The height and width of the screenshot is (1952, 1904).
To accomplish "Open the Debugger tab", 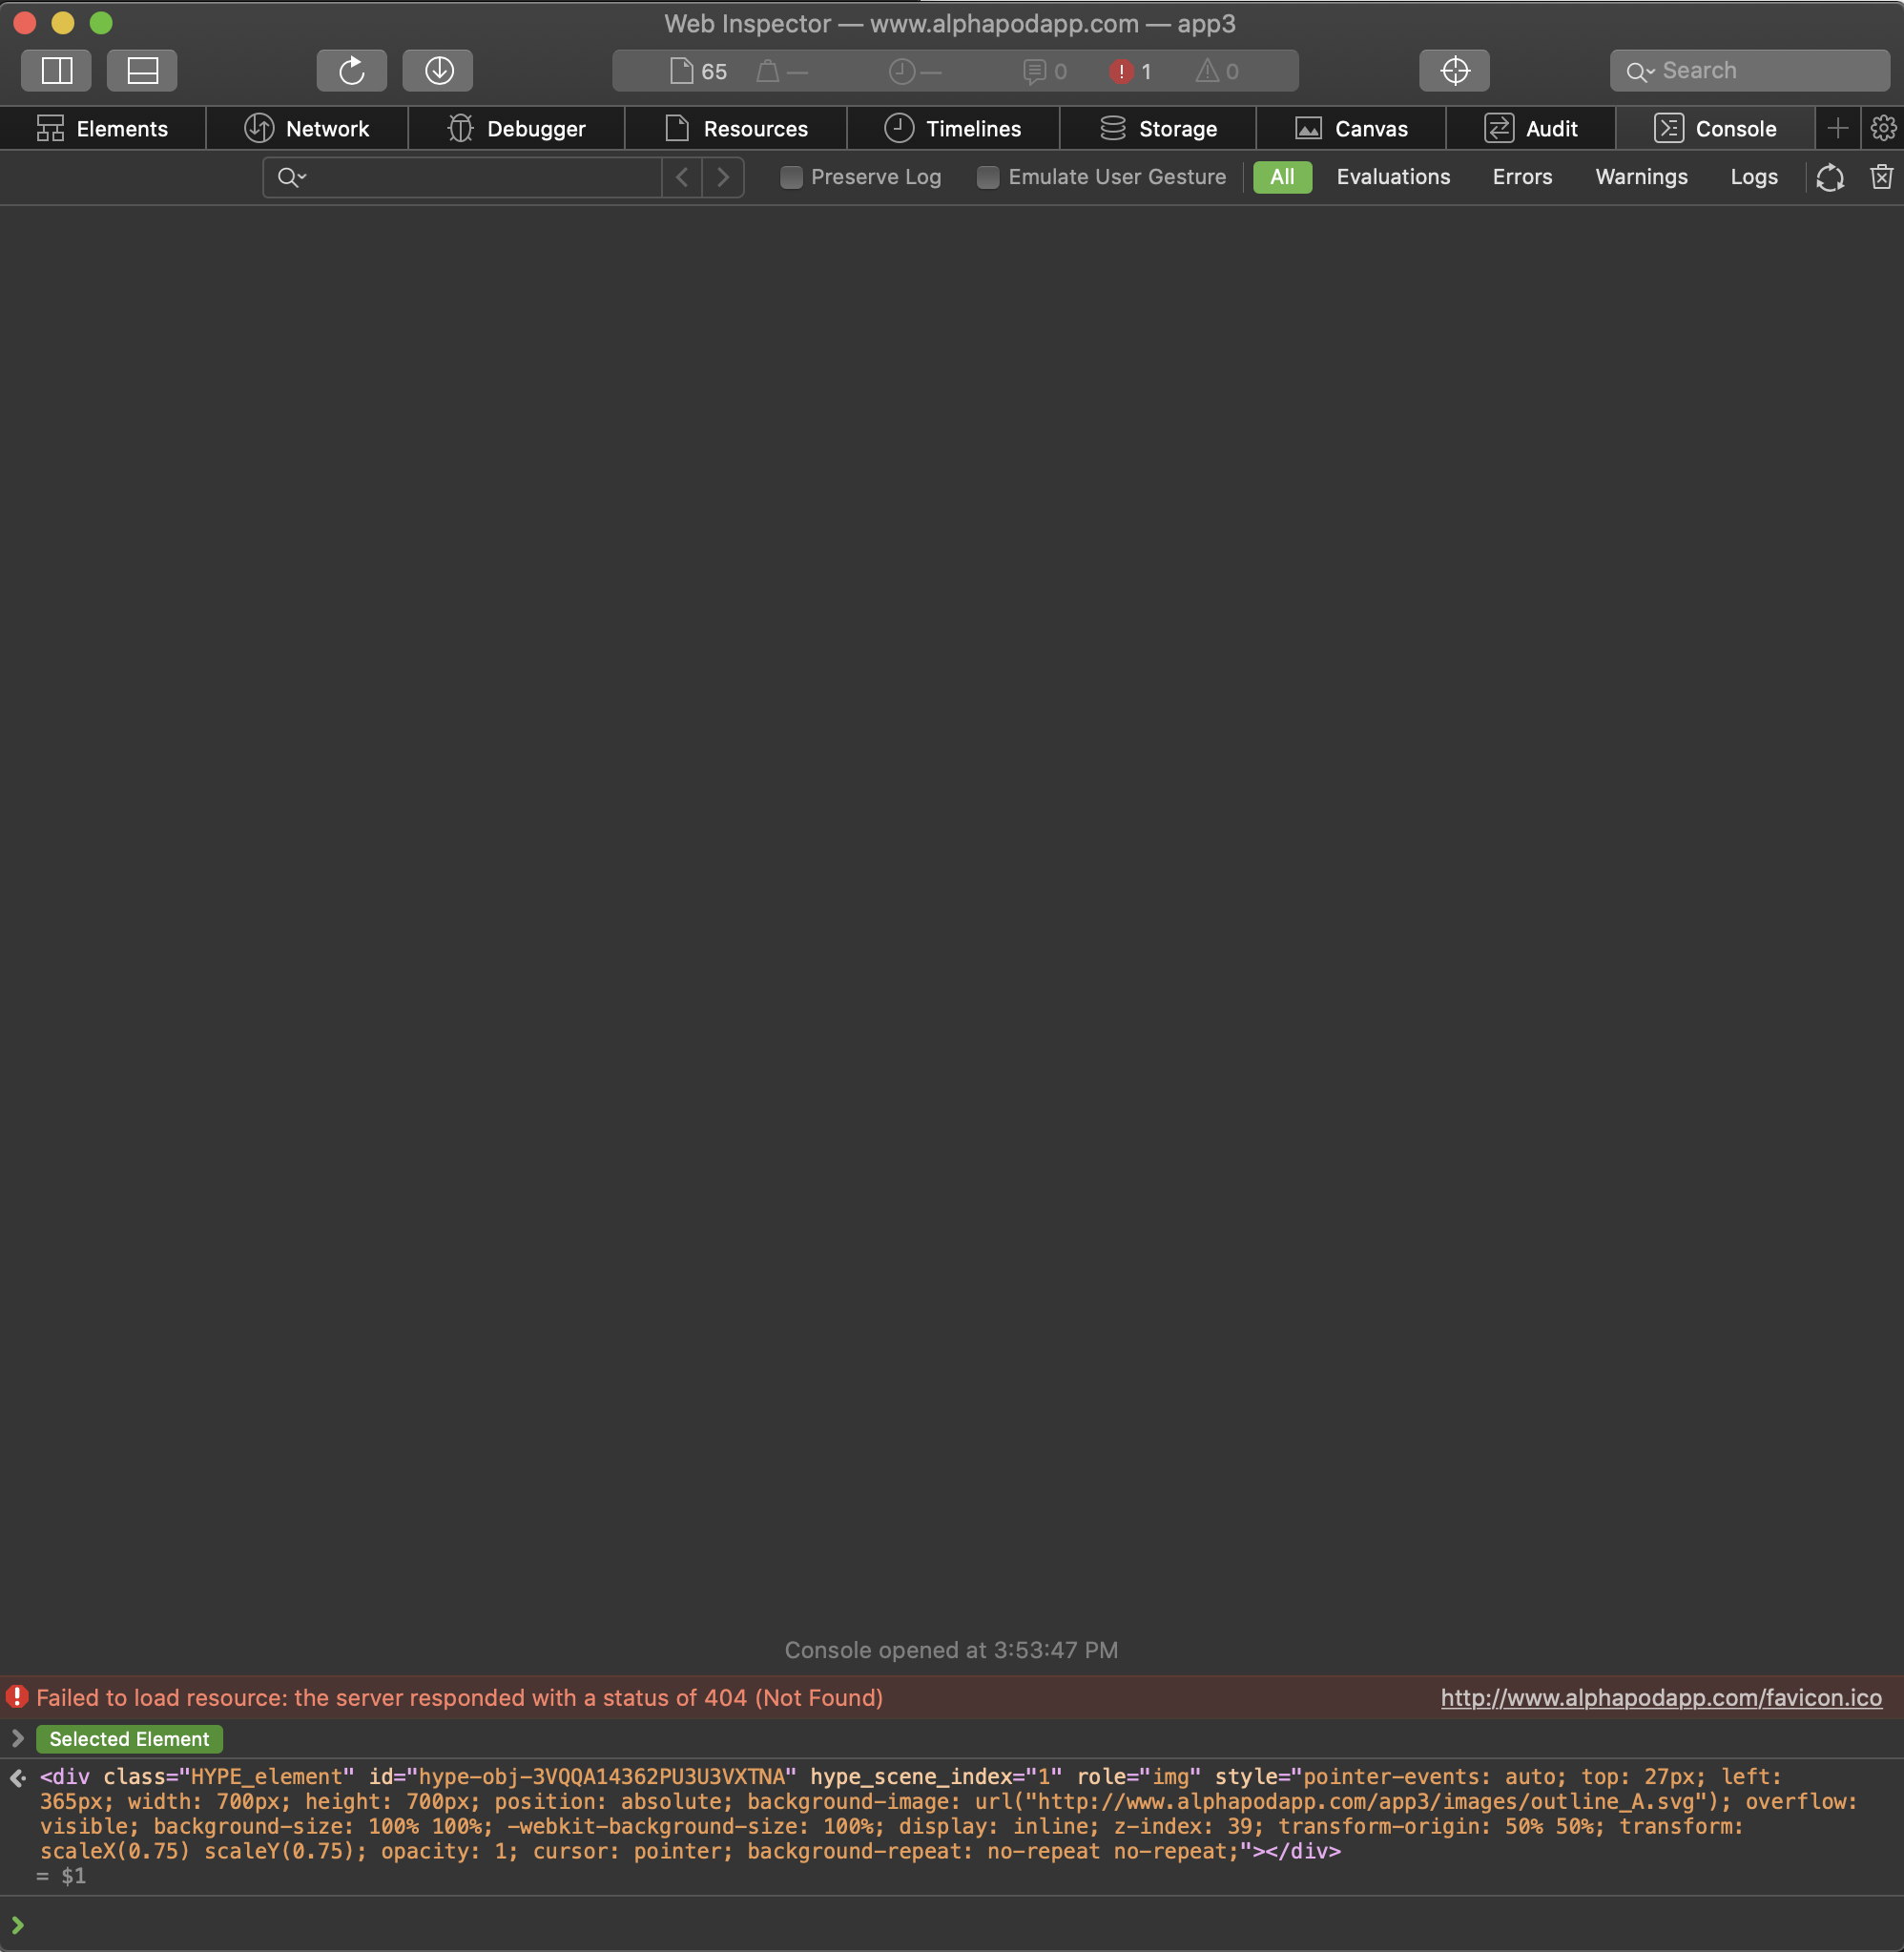I will click(516, 128).
